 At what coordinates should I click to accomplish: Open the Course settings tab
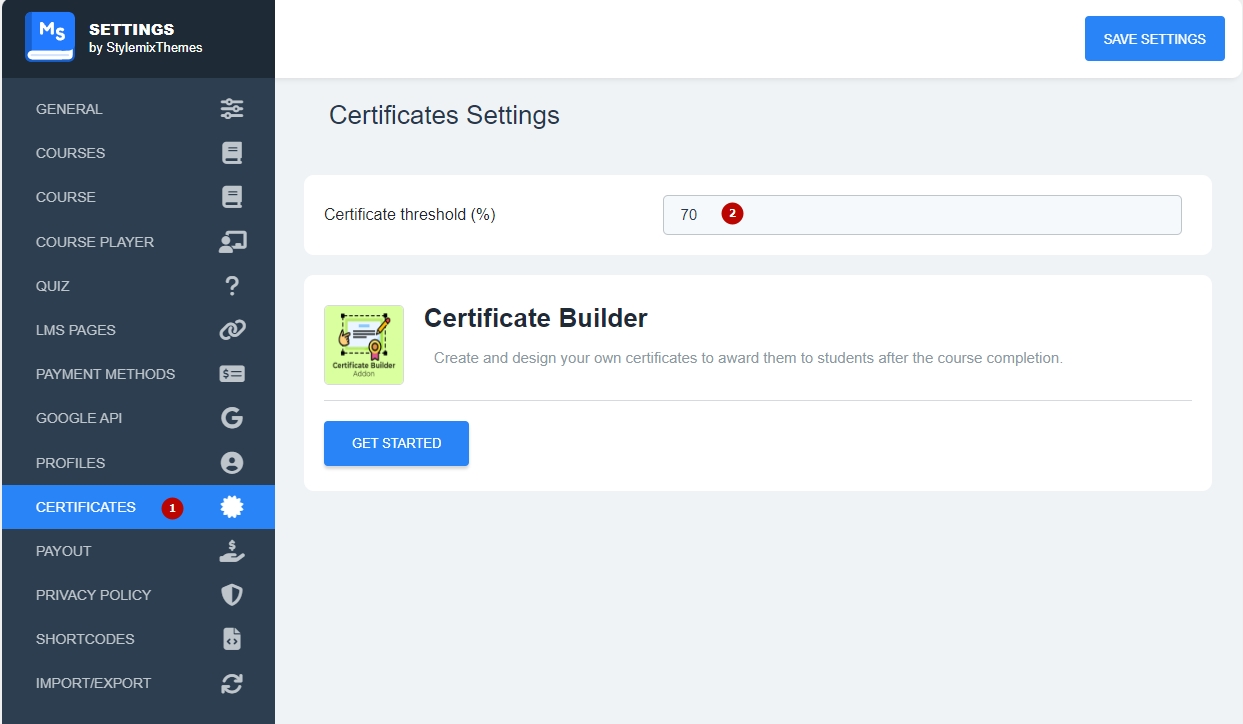tap(66, 197)
